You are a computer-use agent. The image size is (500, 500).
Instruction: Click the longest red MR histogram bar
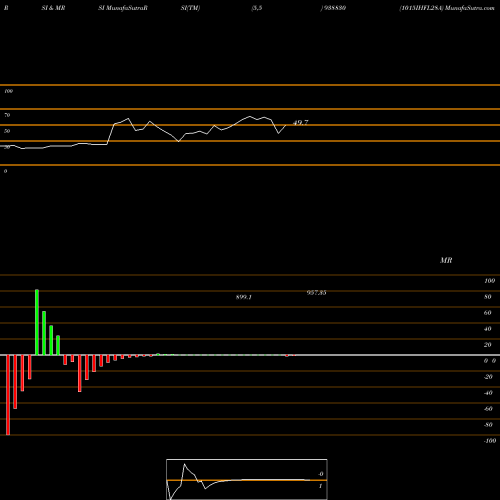pos(8,395)
